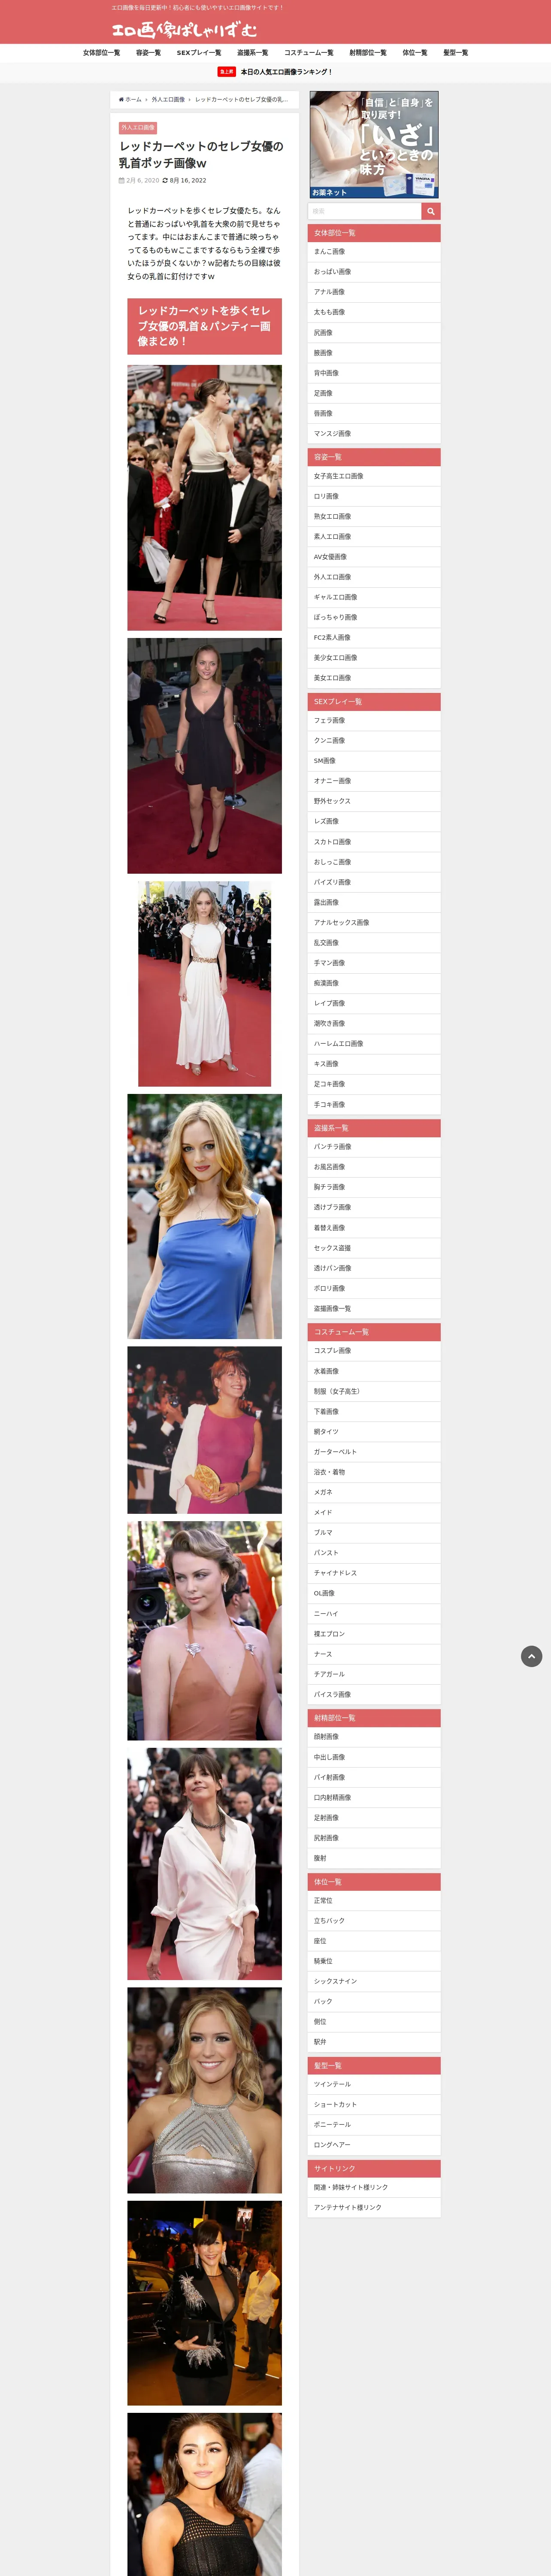Click the サイトリンク sidebar section header
Screen dimensions: 551x2576
click(x=374, y=2168)
